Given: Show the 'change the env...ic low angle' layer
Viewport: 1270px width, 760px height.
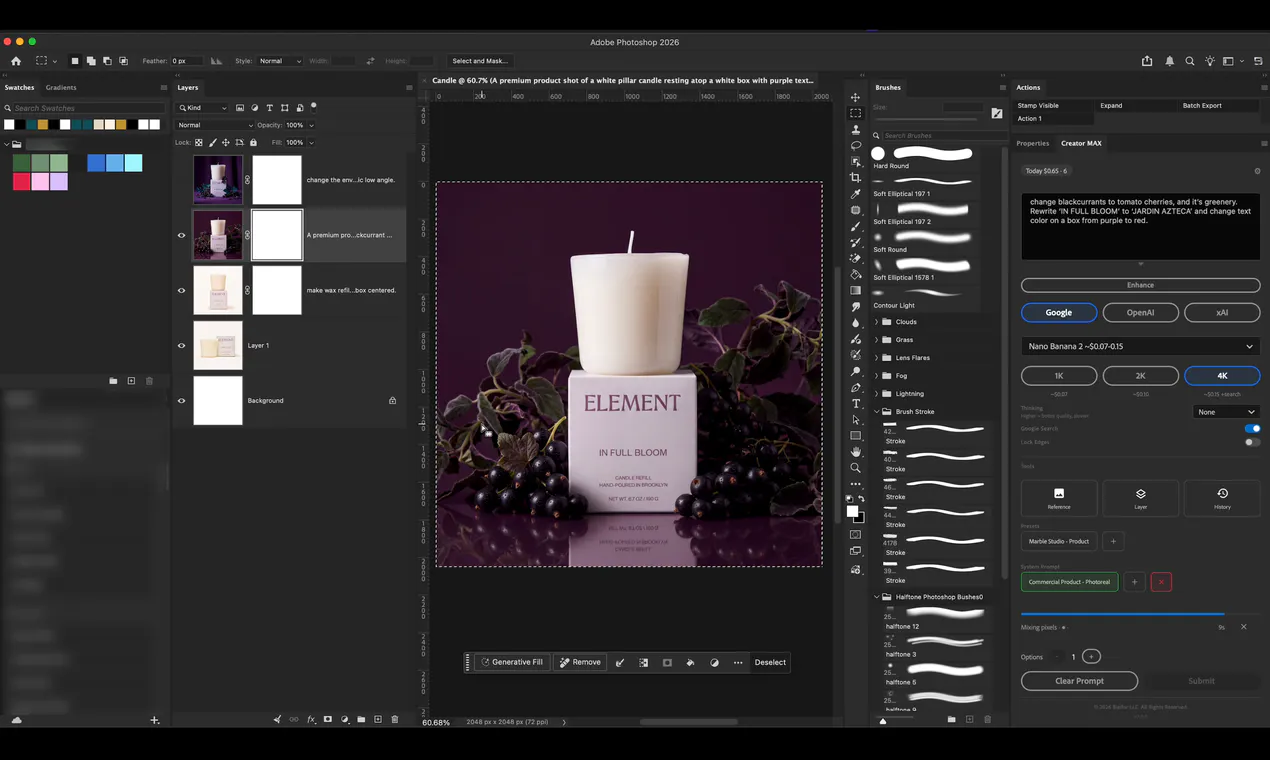Looking at the screenshot, I should pos(181,180).
